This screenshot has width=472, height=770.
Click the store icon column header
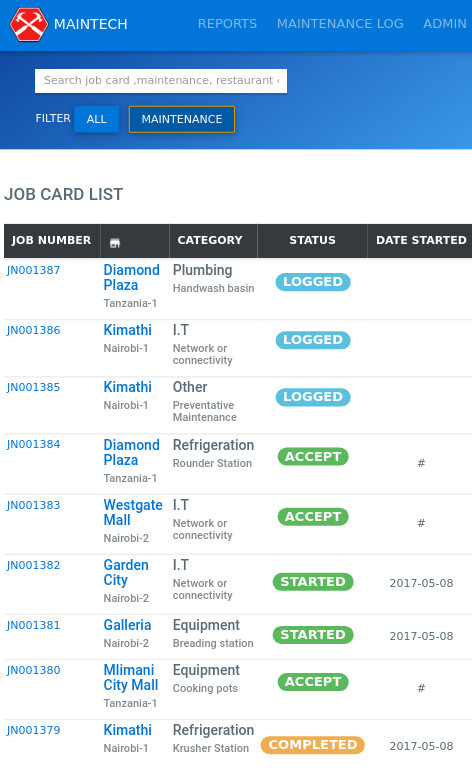[x=115, y=243]
